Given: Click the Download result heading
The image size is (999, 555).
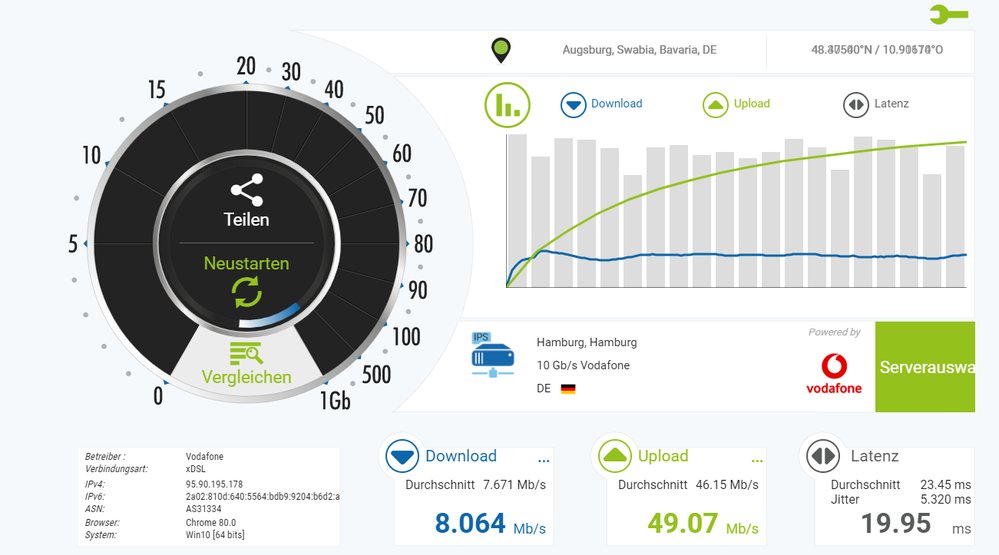Looking at the screenshot, I should point(461,456).
